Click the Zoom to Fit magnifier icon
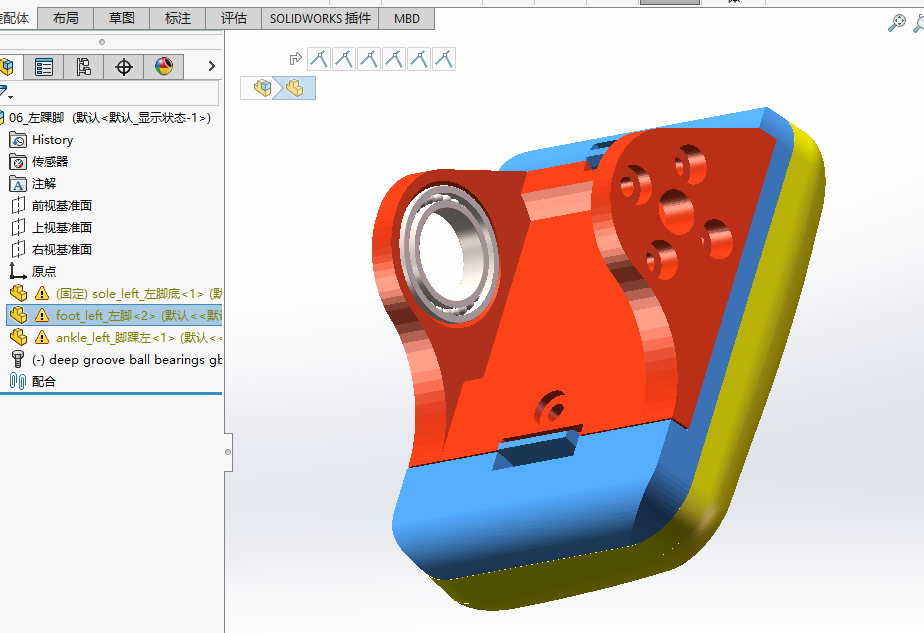Image resolution: width=924 pixels, height=633 pixels. (x=897, y=23)
